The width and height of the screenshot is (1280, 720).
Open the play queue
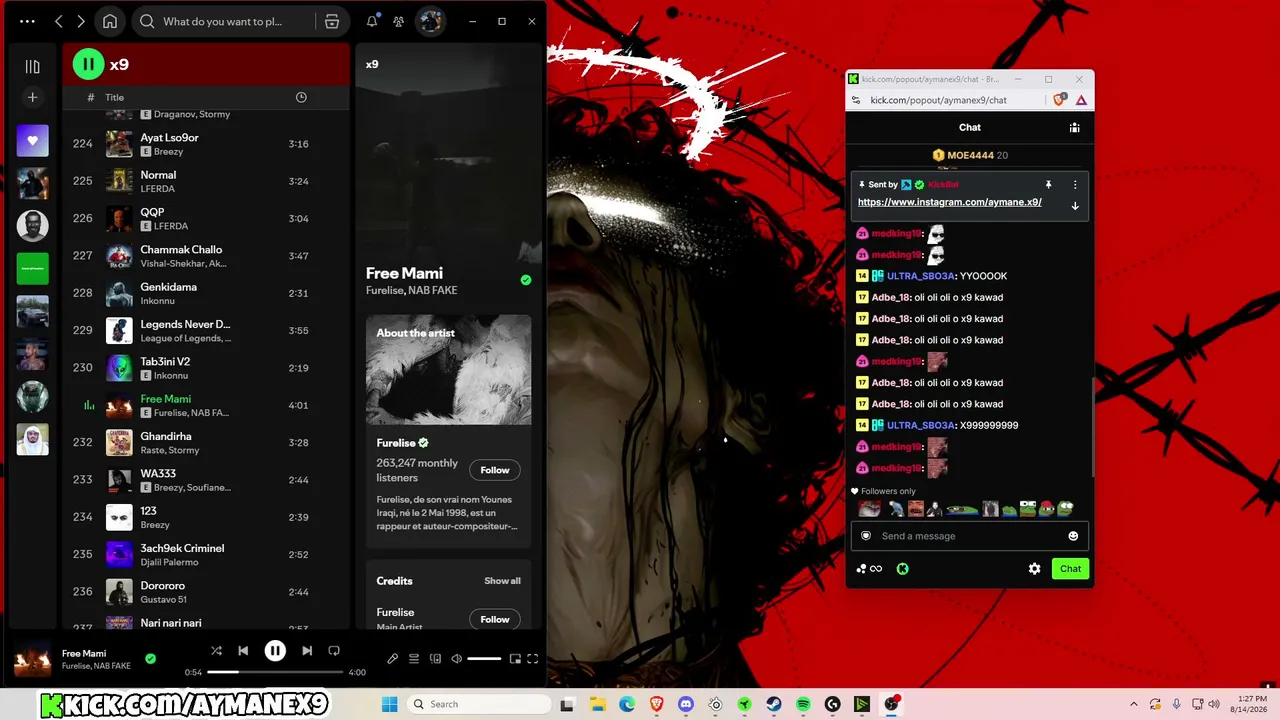414,659
